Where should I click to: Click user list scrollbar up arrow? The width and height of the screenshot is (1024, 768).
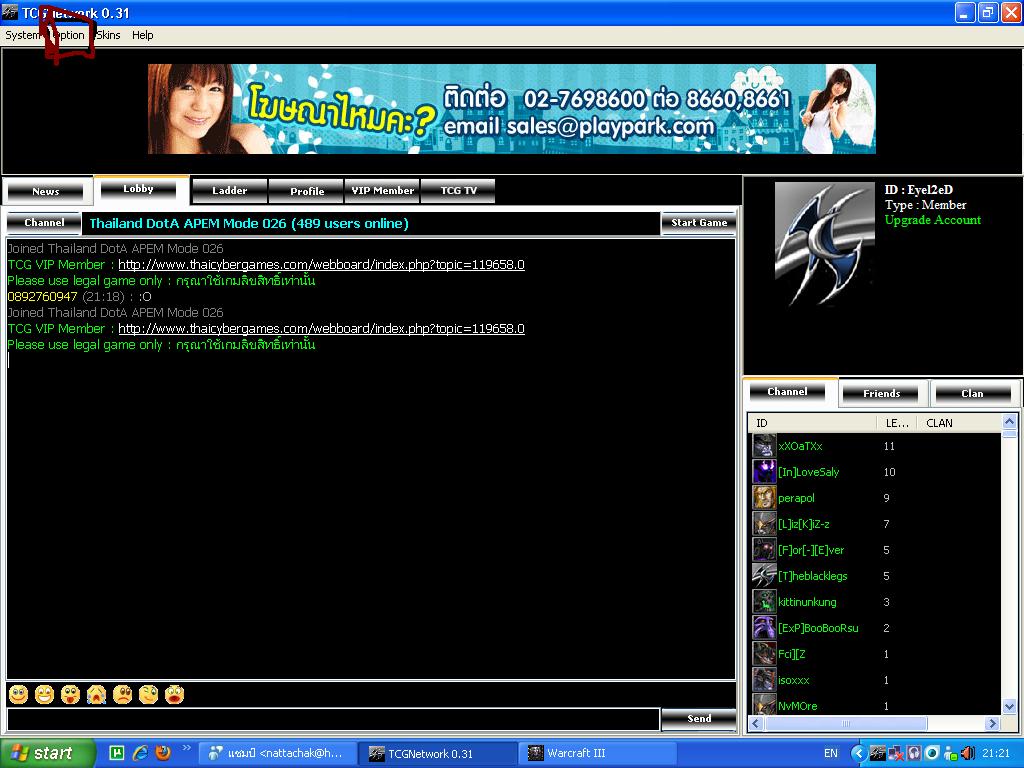click(x=1009, y=422)
